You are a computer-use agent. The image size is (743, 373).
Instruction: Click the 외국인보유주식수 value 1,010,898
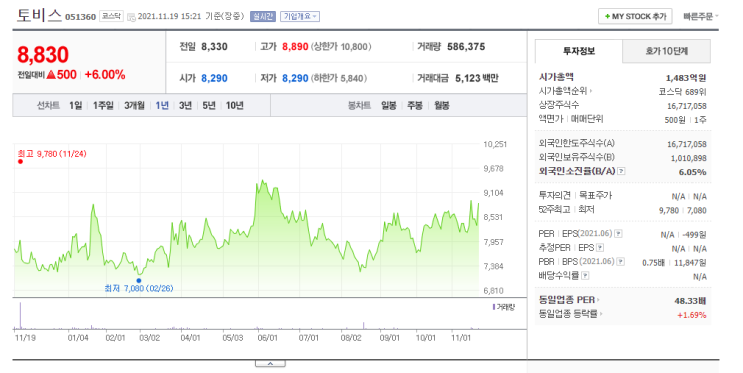point(689,158)
